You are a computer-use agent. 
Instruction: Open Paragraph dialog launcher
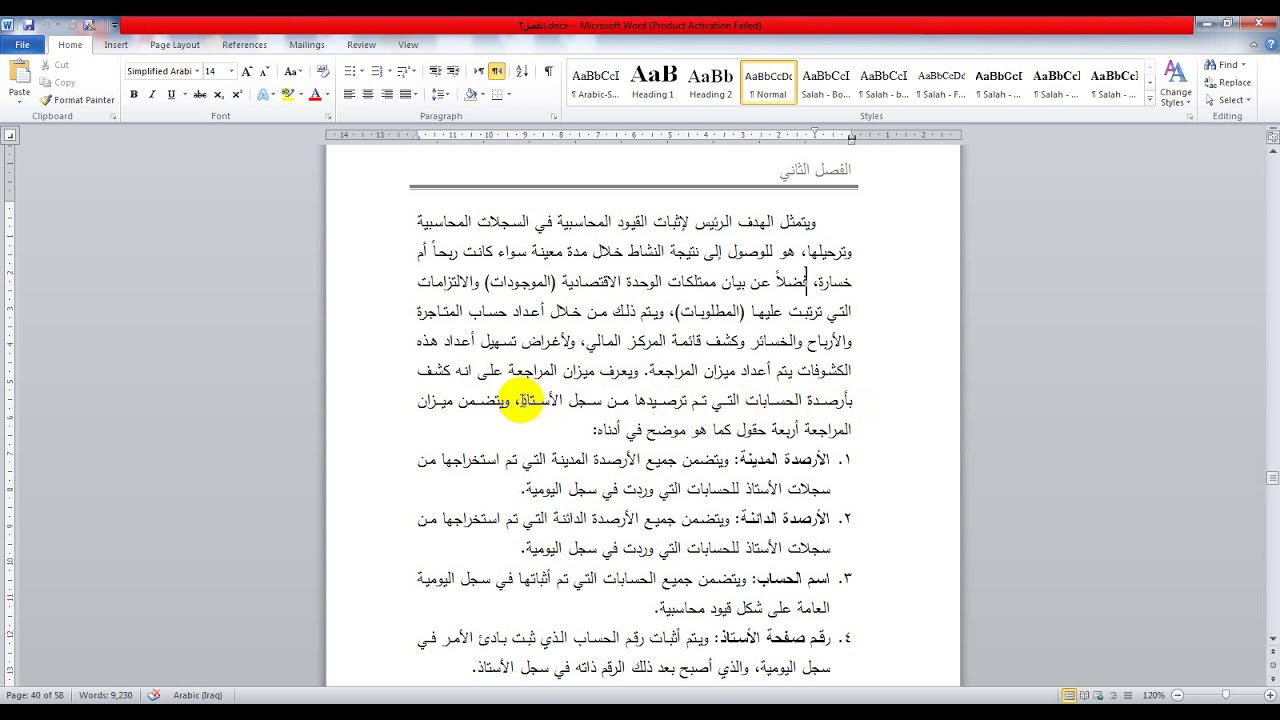pyautogui.click(x=554, y=117)
